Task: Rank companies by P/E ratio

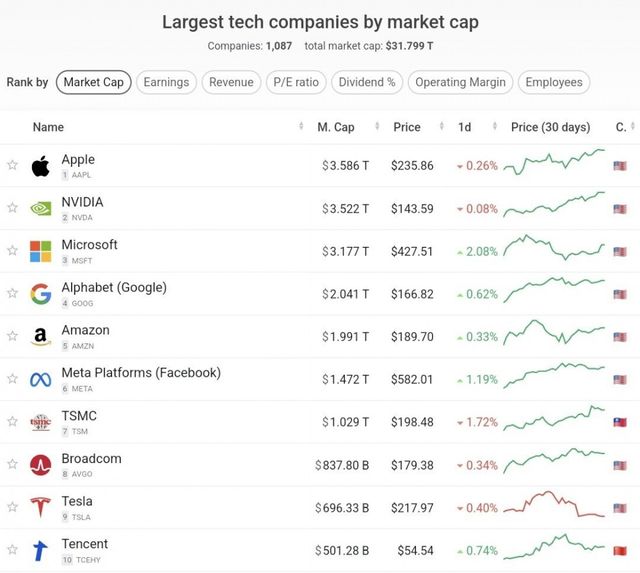Action: pyautogui.click(x=294, y=82)
